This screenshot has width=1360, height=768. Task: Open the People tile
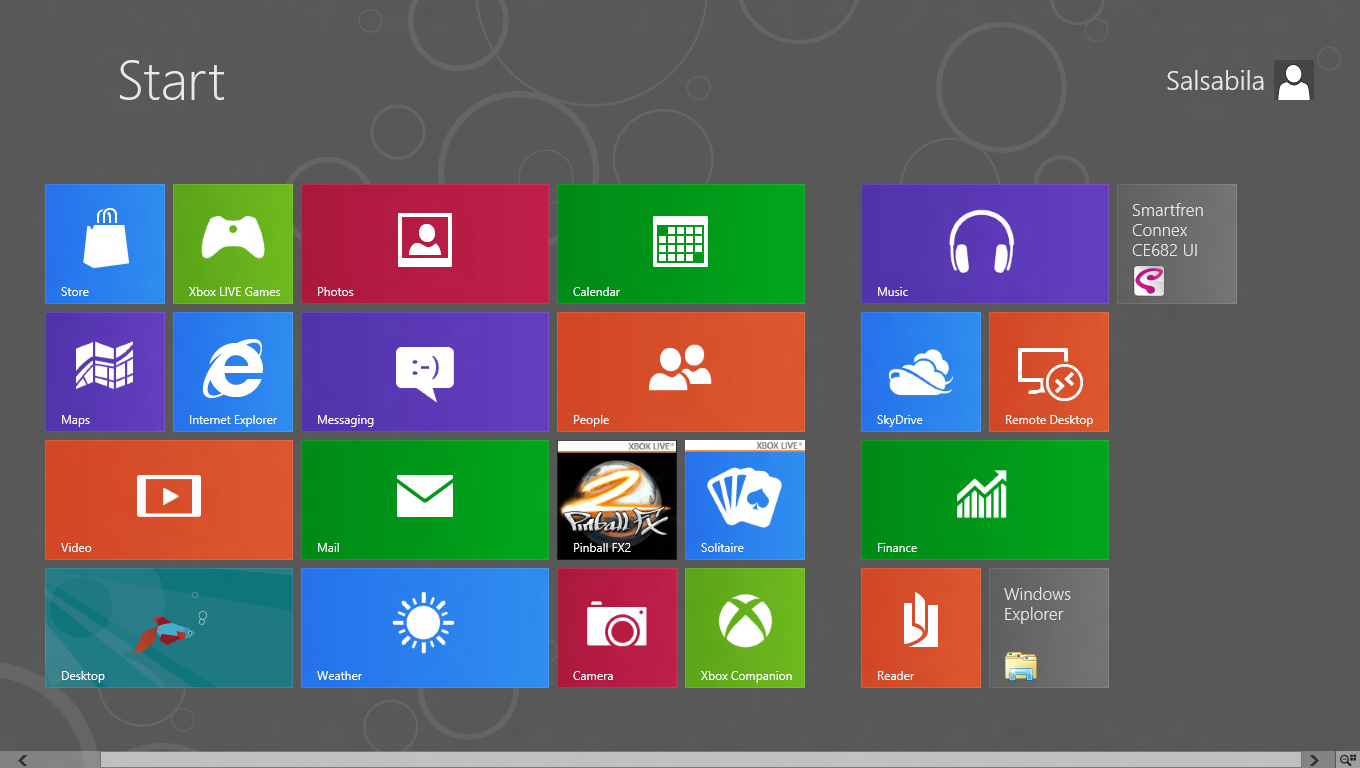click(x=680, y=371)
